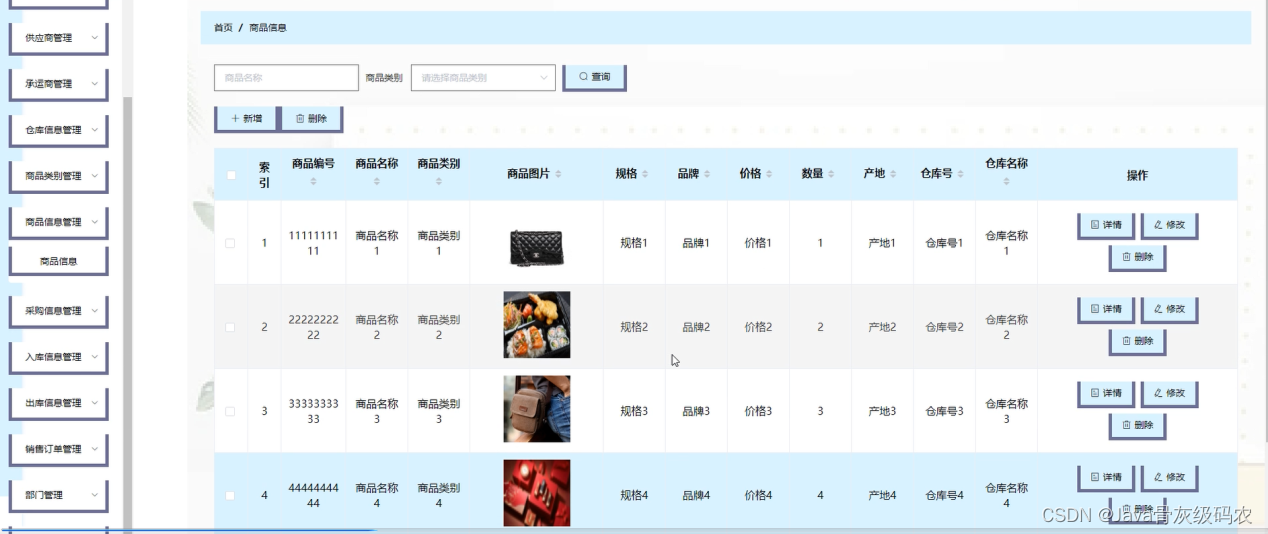Click 删除 for row 1

(1137, 257)
